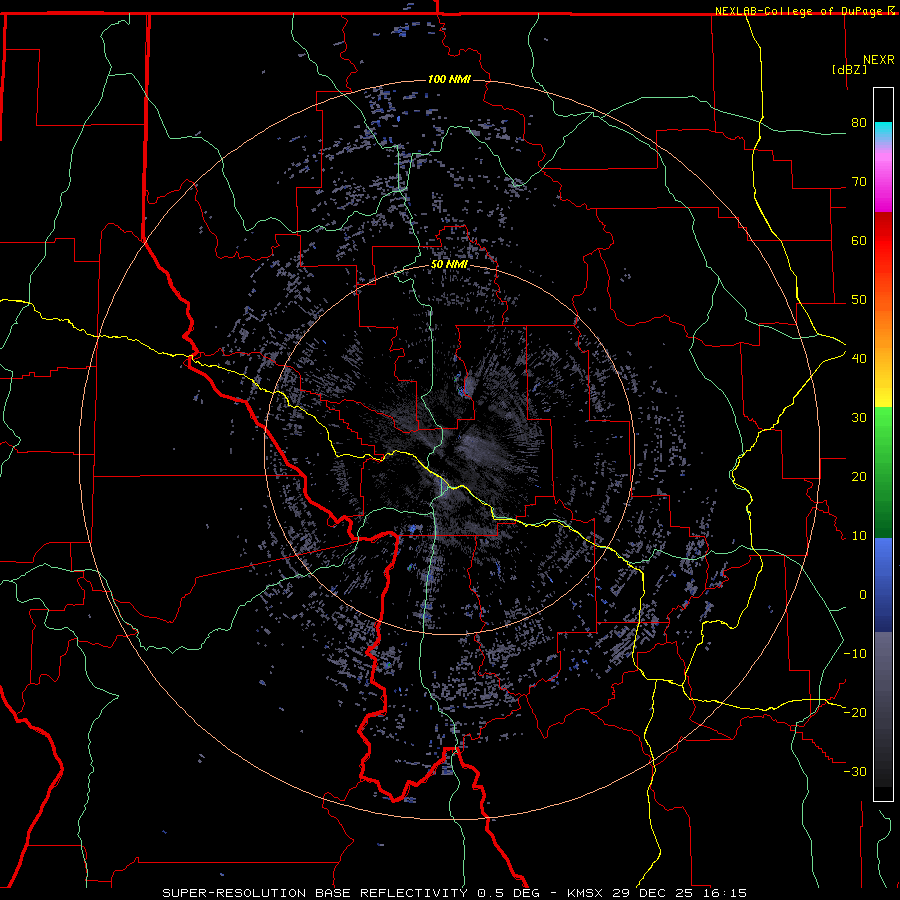Click the 0 dBZ legend value
This screenshot has width=900, height=900.
pyautogui.click(x=863, y=595)
